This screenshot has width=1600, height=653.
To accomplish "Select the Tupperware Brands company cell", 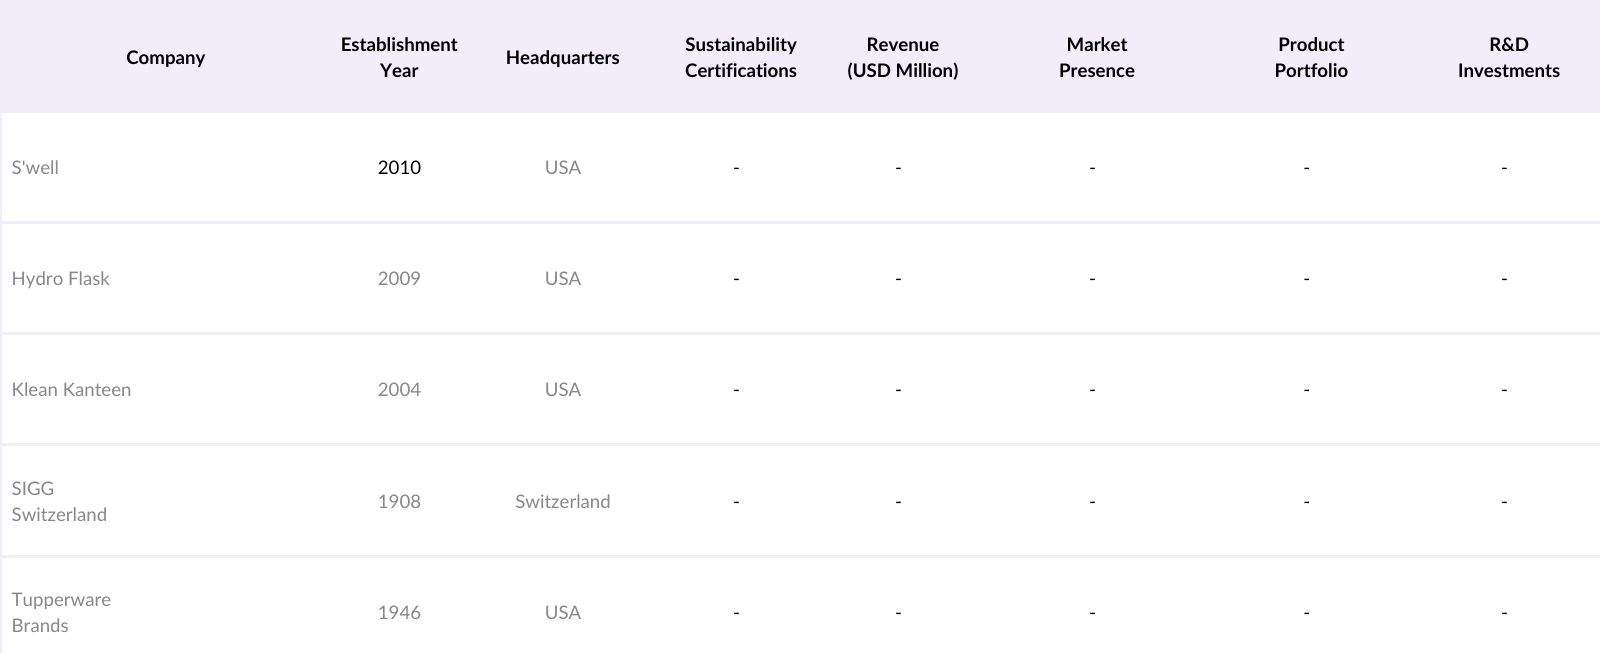I will click(x=61, y=612).
